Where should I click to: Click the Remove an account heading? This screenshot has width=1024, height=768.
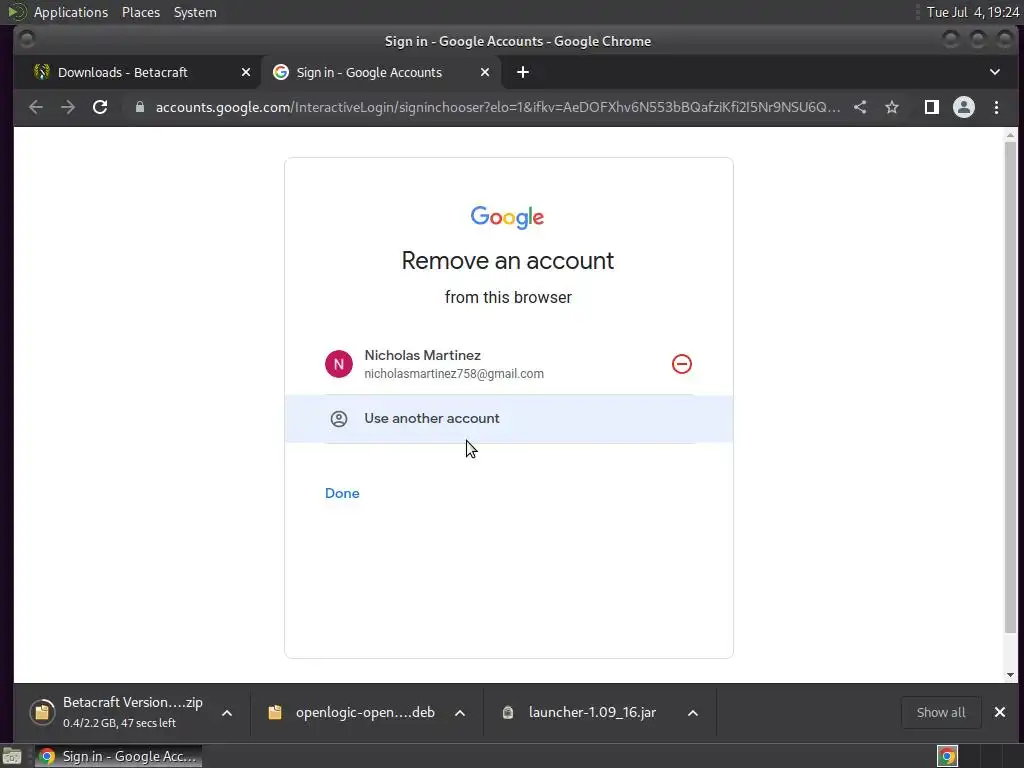click(507, 261)
